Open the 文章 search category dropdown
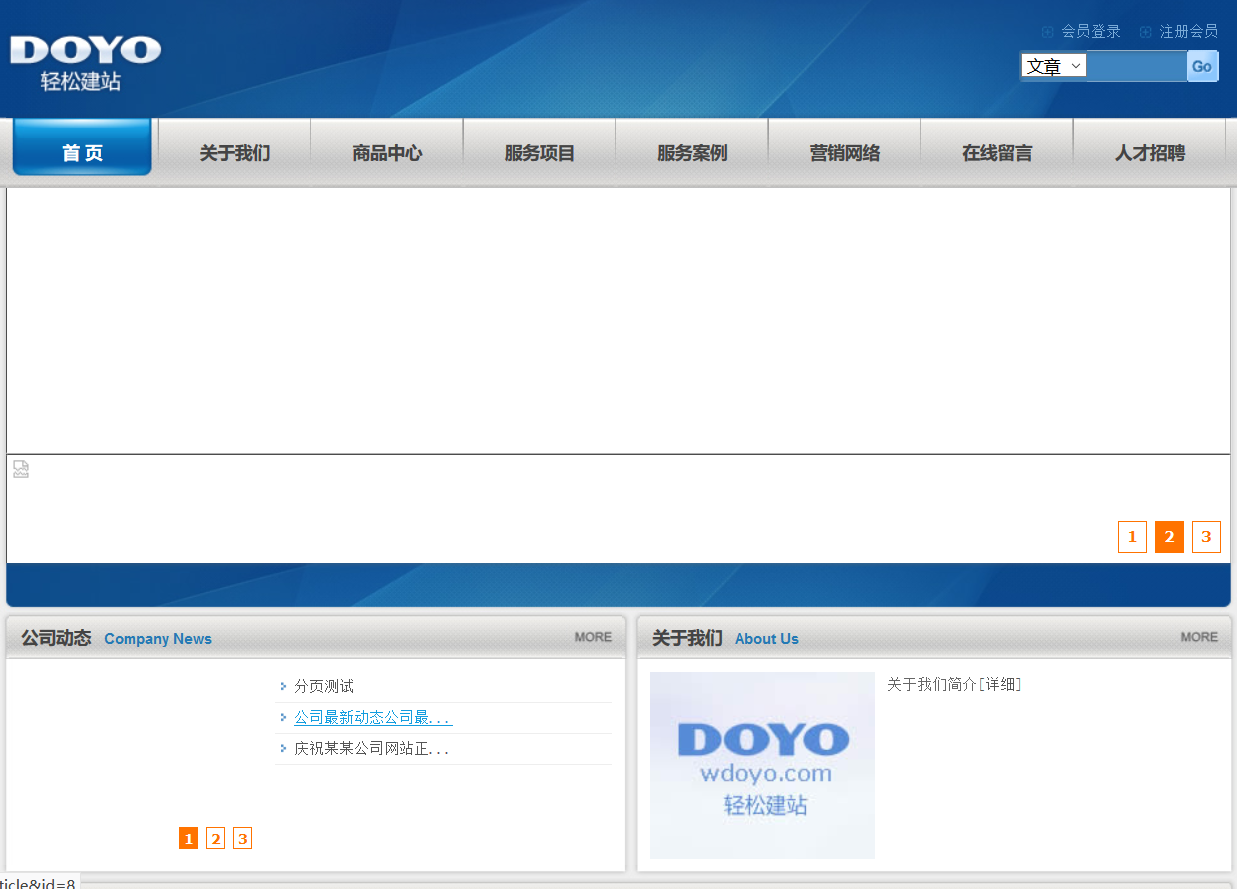 [x=1053, y=66]
